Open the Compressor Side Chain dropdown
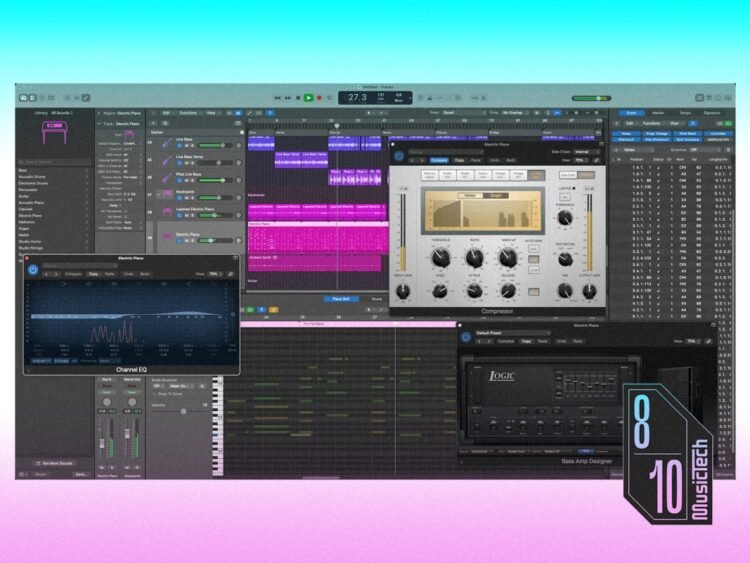The width and height of the screenshot is (750, 563). 585,152
